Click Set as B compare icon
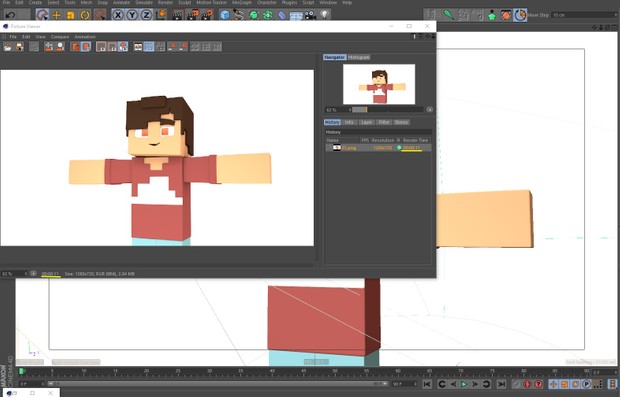620x397 pixels. click(183, 47)
